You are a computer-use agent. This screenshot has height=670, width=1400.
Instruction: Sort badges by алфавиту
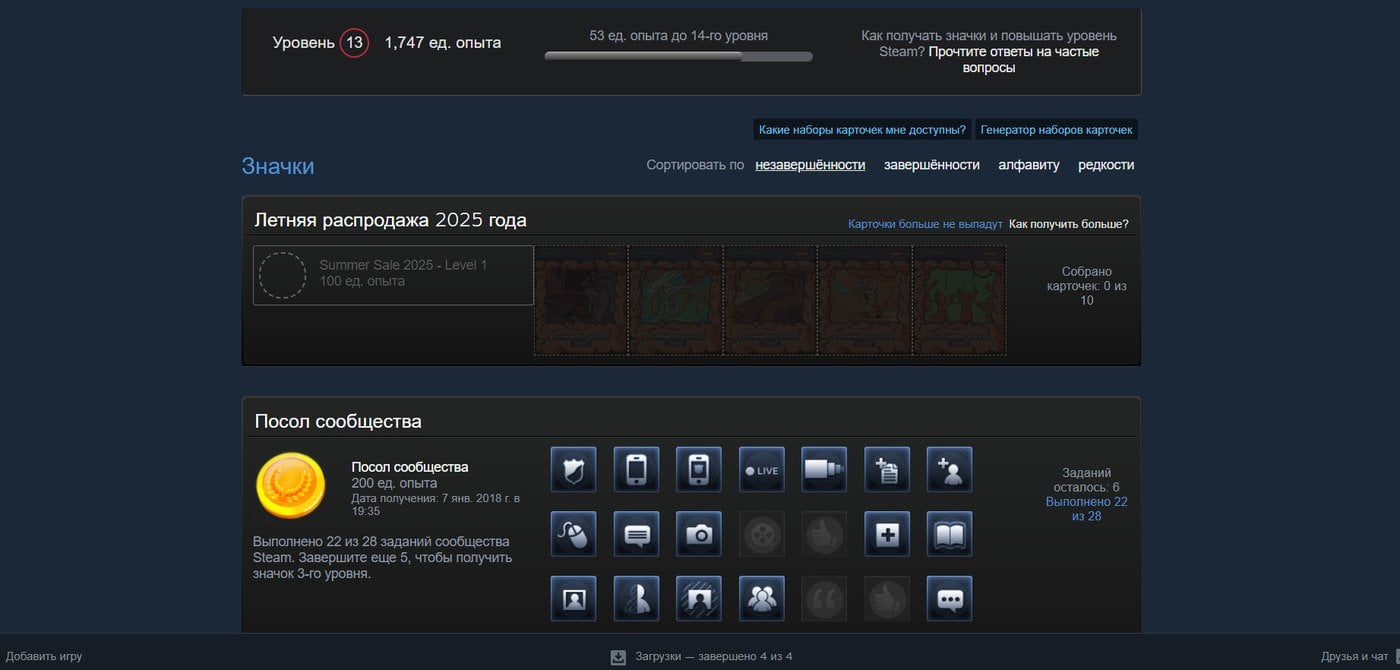pyautogui.click(x=1029, y=165)
